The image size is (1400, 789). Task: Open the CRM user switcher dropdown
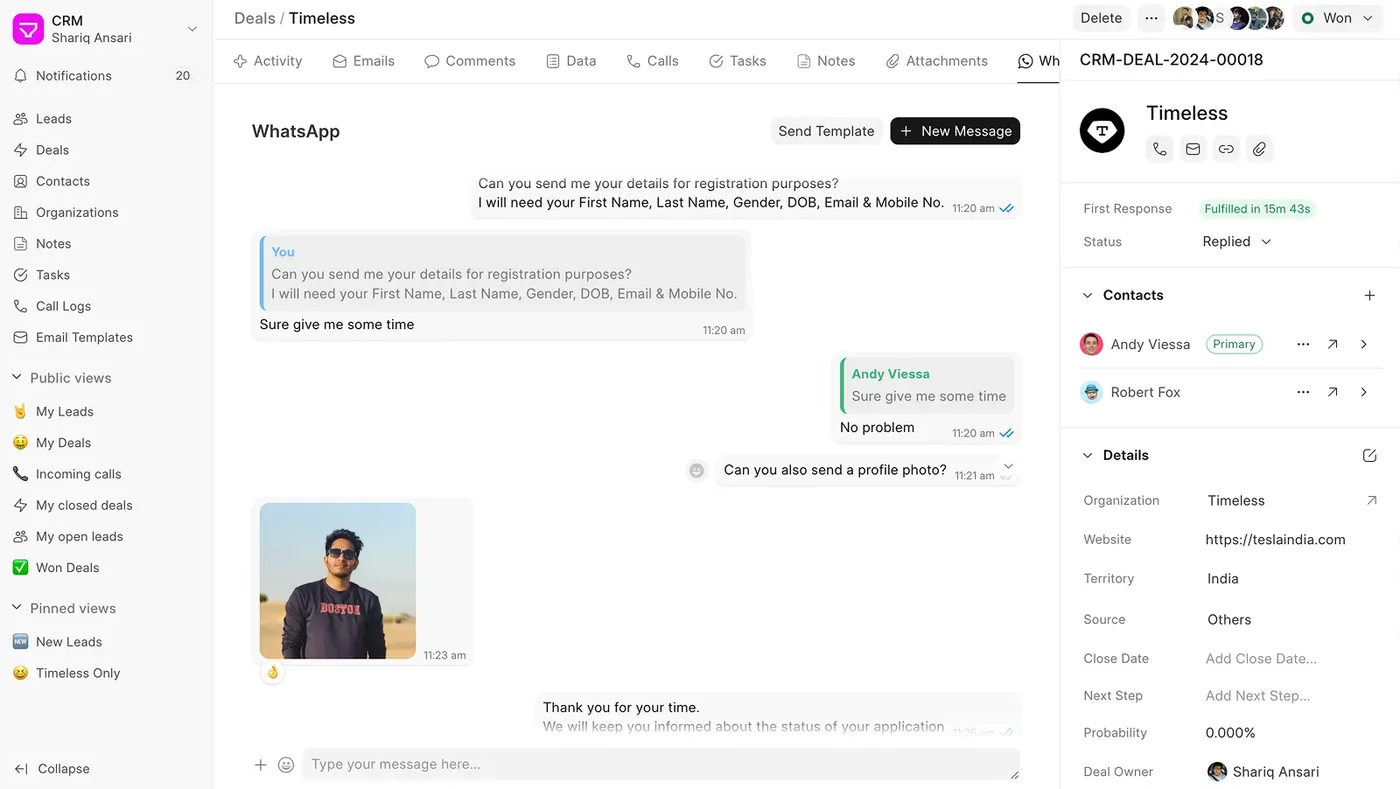coord(106,29)
